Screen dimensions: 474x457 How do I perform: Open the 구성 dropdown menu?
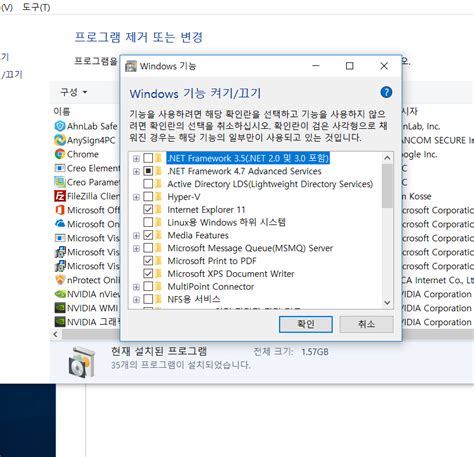(x=74, y=92)
